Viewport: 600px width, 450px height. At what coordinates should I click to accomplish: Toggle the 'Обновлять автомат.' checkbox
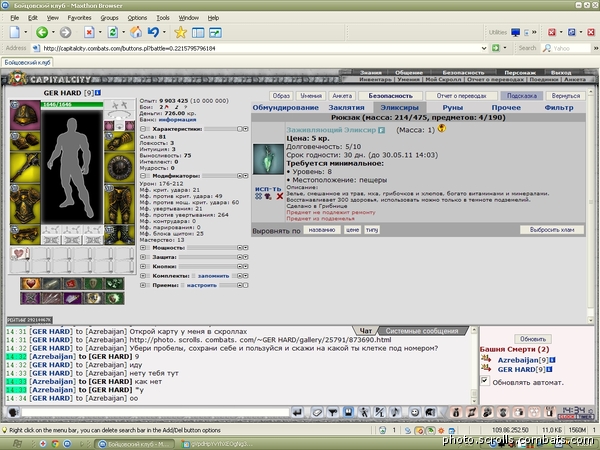pos(485,381)
